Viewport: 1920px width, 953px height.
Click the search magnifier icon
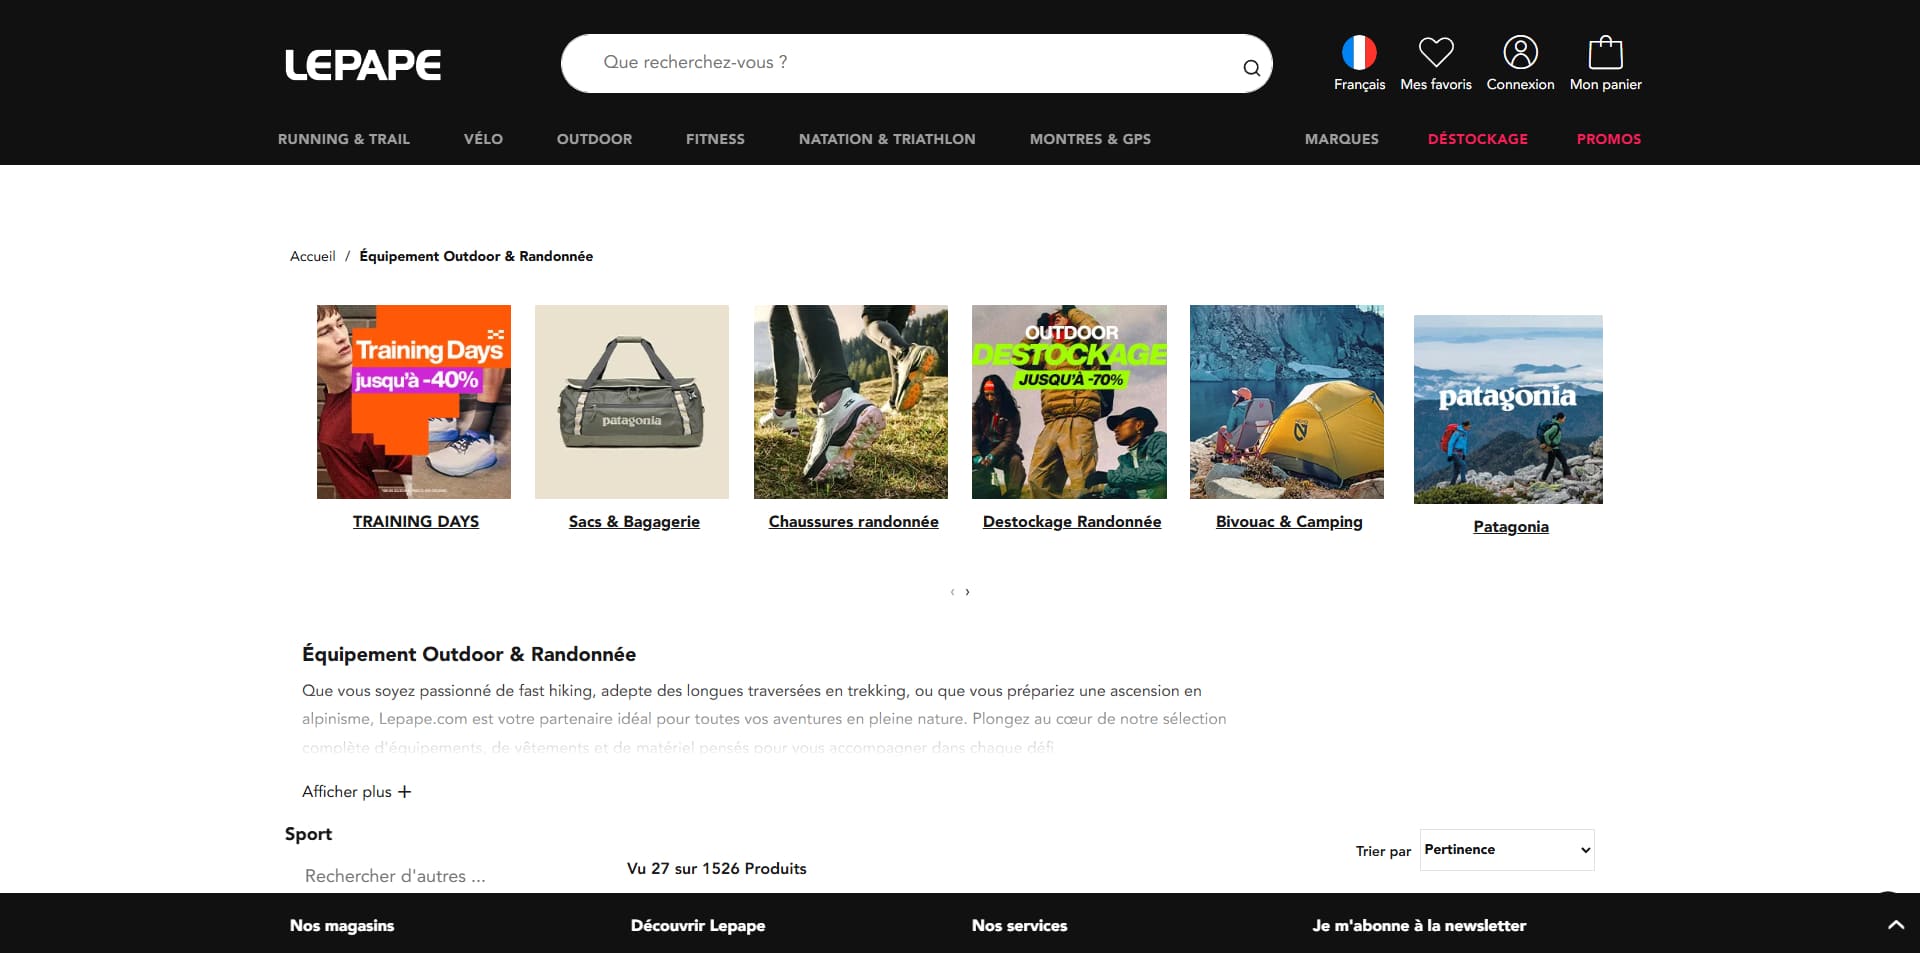1251,67
